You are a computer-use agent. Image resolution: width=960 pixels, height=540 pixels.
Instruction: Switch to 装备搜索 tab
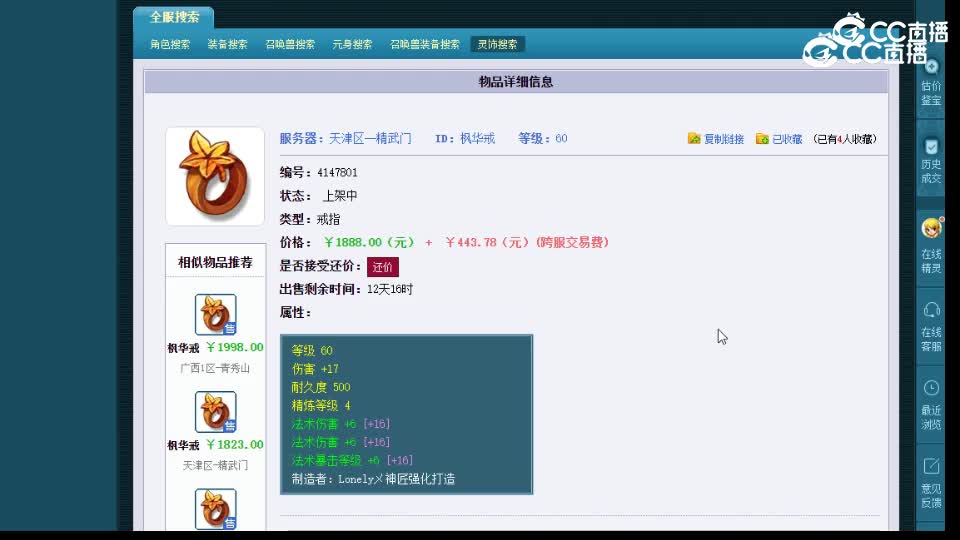point(227,44)
